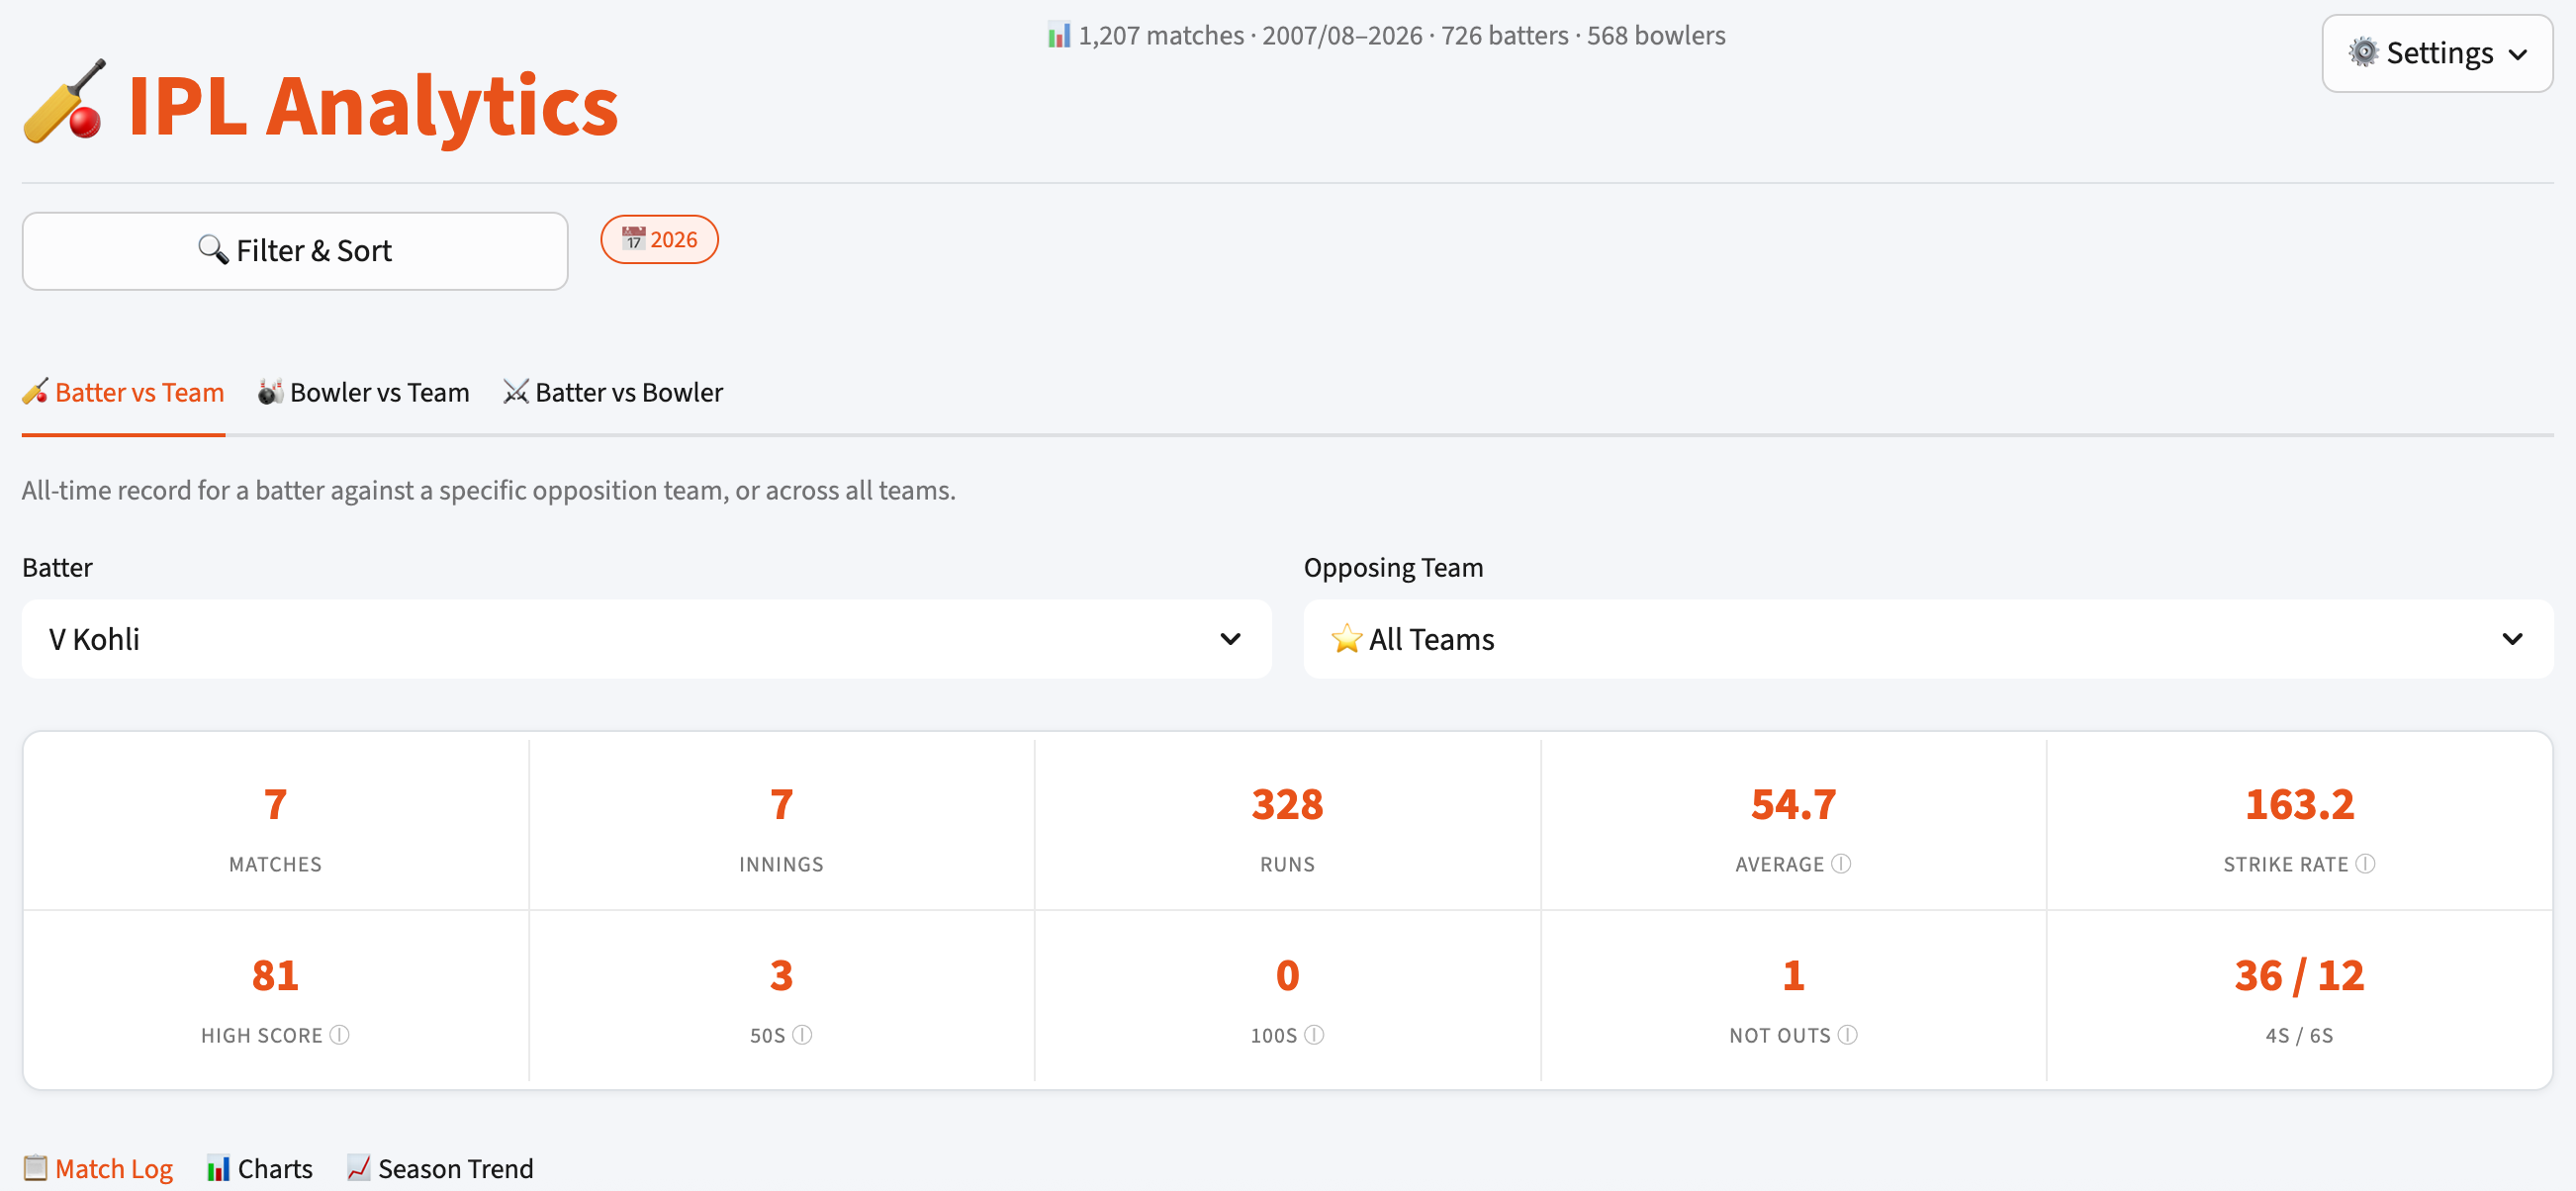Click the star icon beside All Teams
2576x1191 pixels.
click(1346, 638)
